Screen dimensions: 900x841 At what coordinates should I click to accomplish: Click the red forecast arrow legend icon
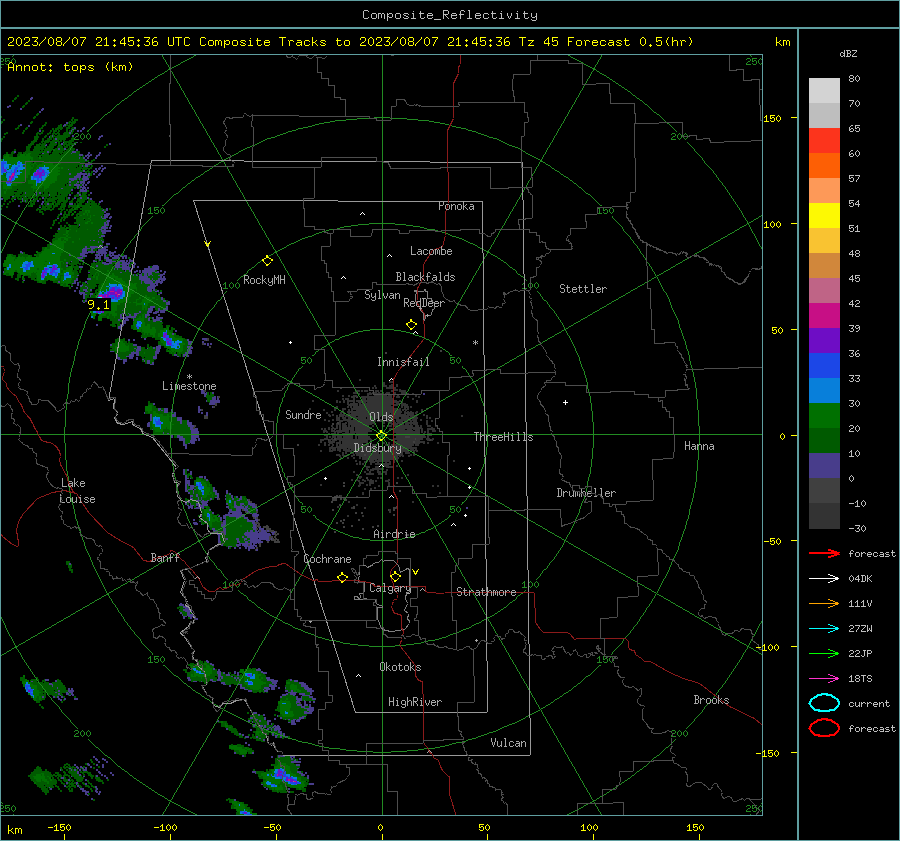coord(824,553)
